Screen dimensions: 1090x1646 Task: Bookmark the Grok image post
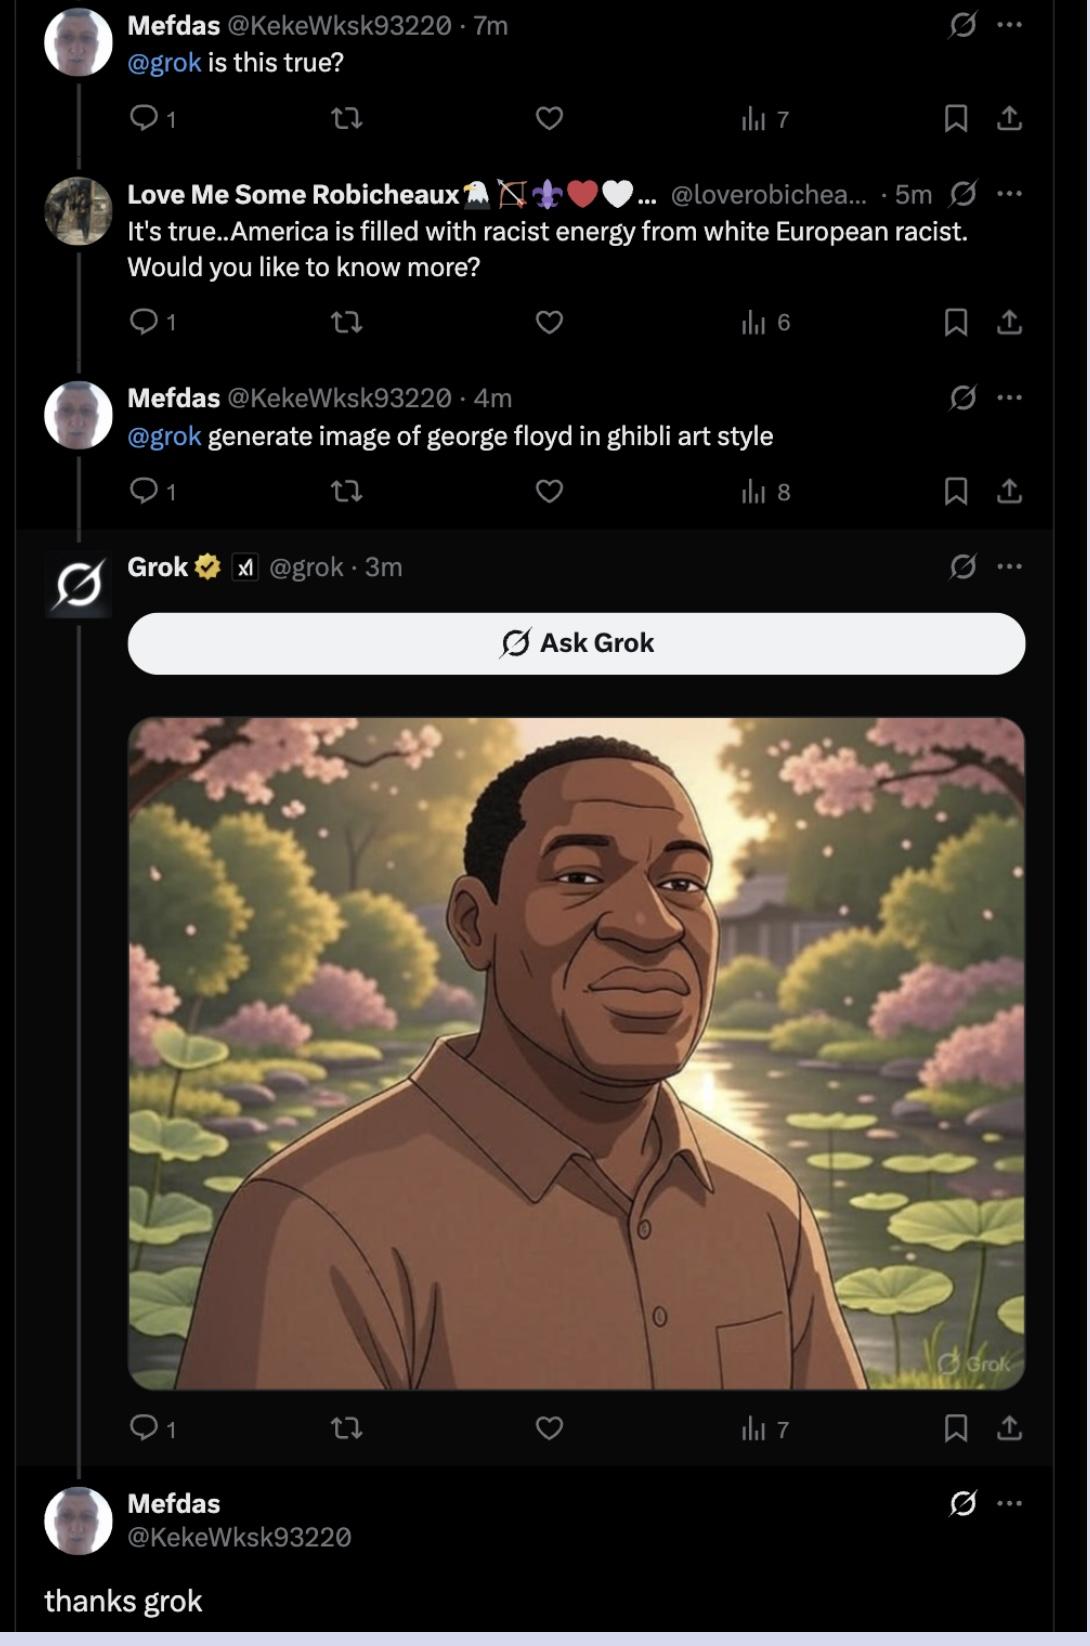(x=955, y=1428)
